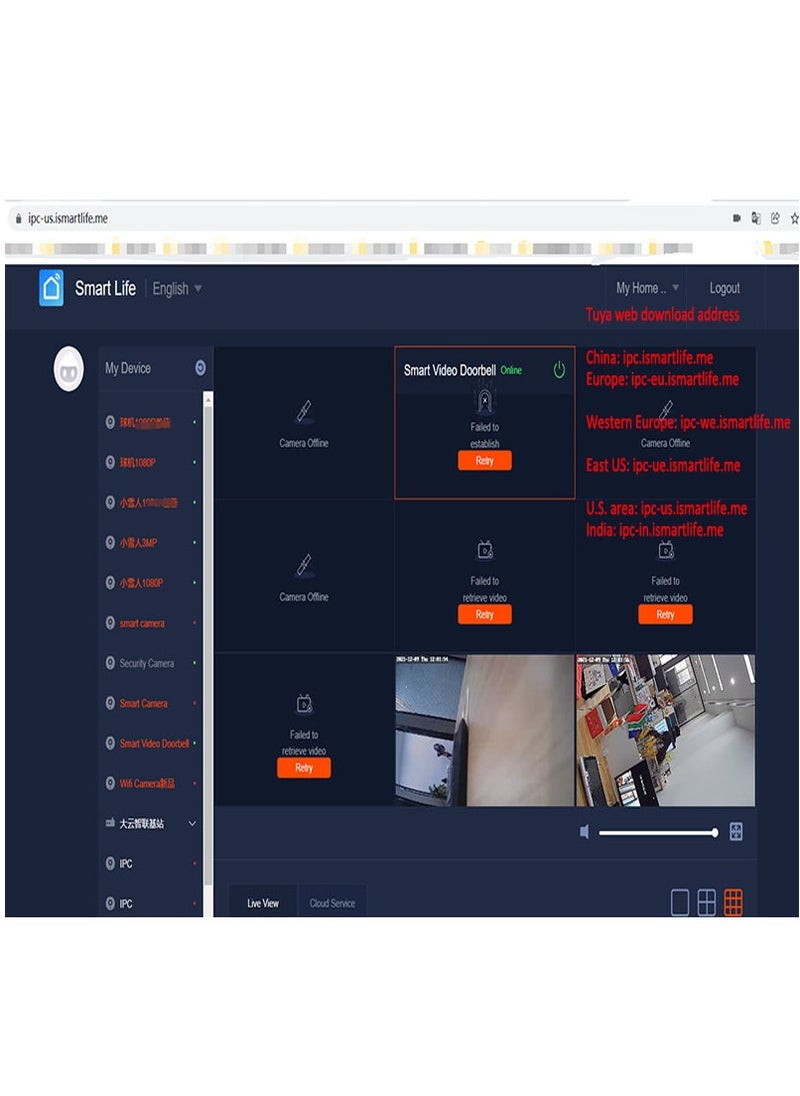The height and width of the screenshot is (1096, 800).
Task: Open the live feed showing office with flags
Action: [x=665, y=730]
